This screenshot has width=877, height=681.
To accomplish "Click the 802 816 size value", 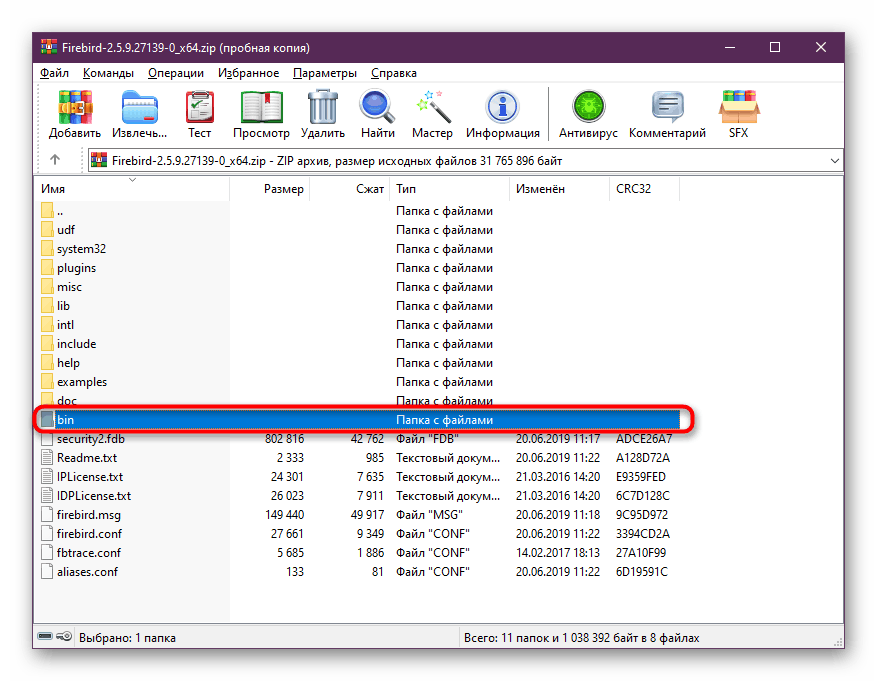I will (x=284, y=439).
